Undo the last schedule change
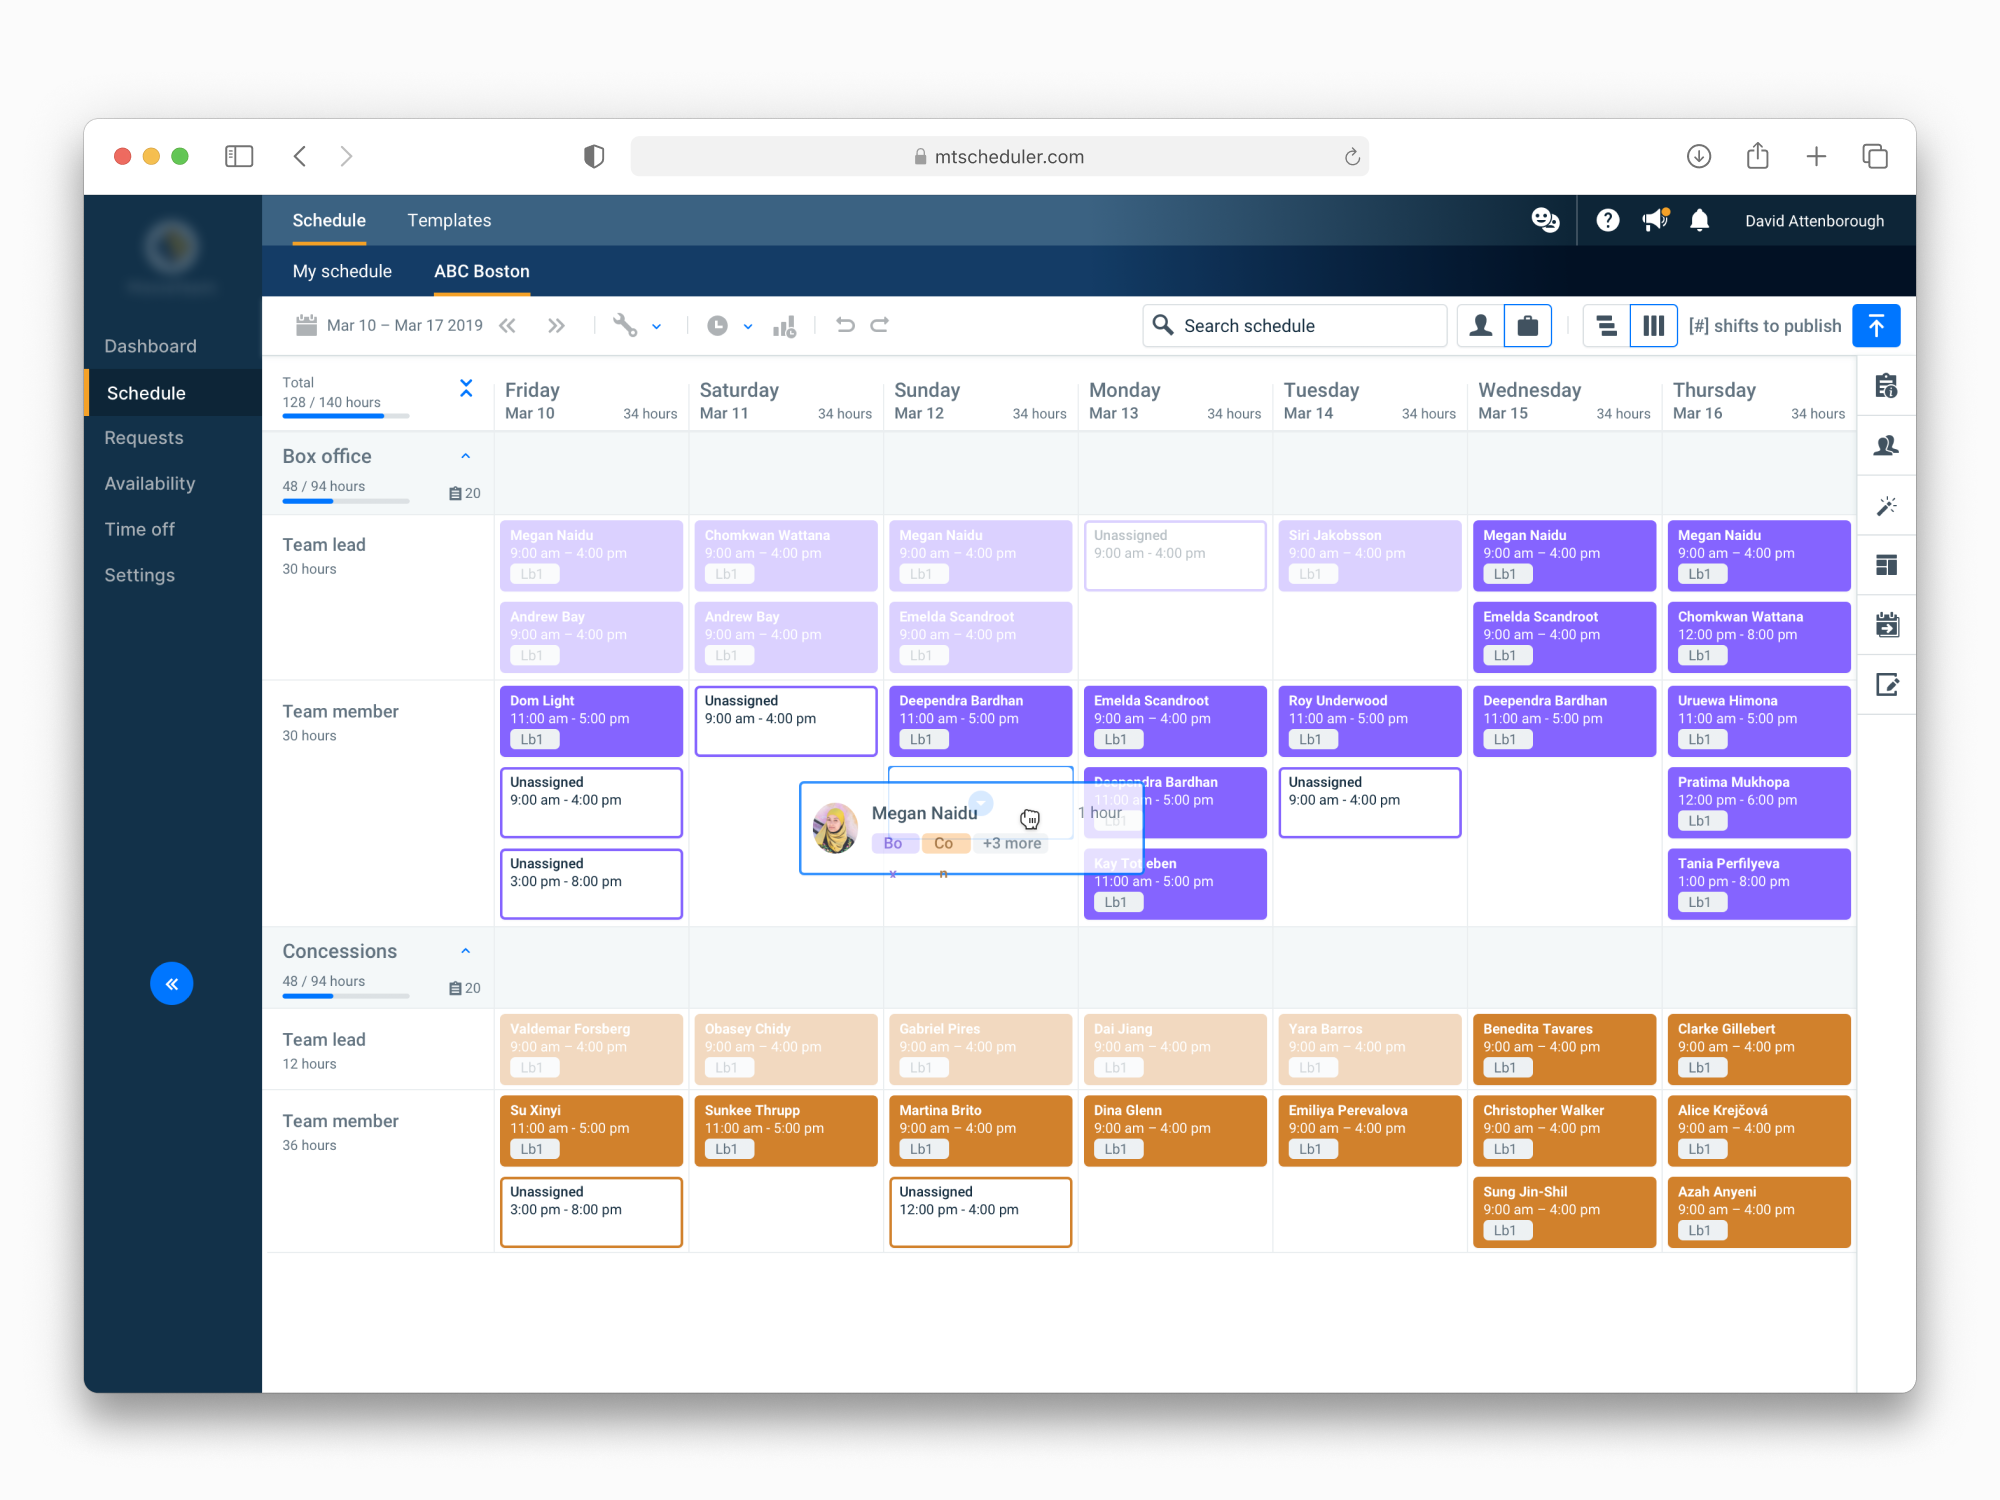The width and height of the screenshot is (2000, 1500). click(x=845, y=325)
